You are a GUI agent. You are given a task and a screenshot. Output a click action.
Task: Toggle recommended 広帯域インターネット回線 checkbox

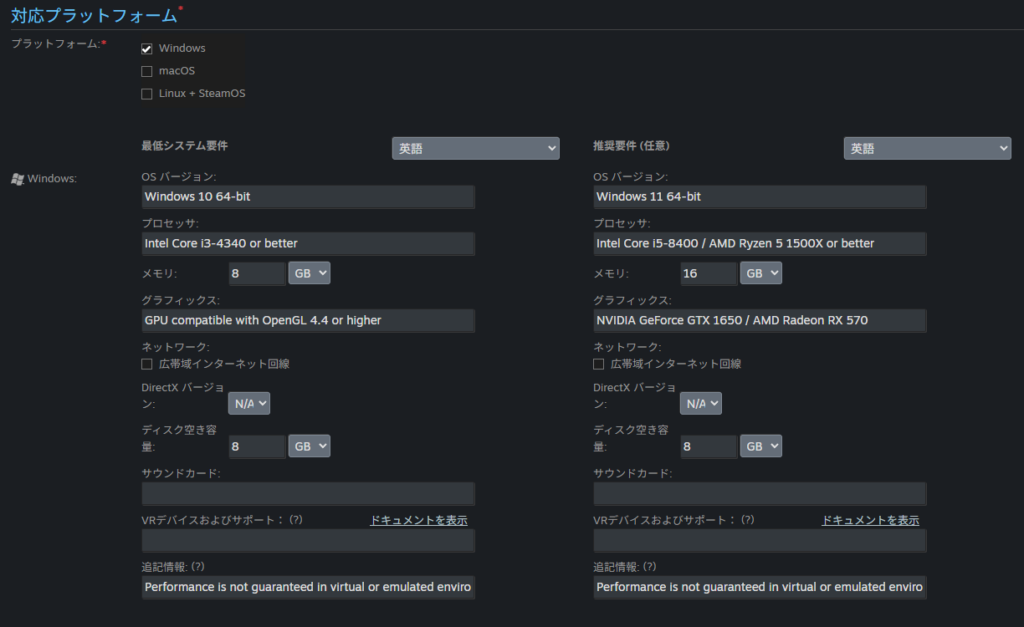599,365
